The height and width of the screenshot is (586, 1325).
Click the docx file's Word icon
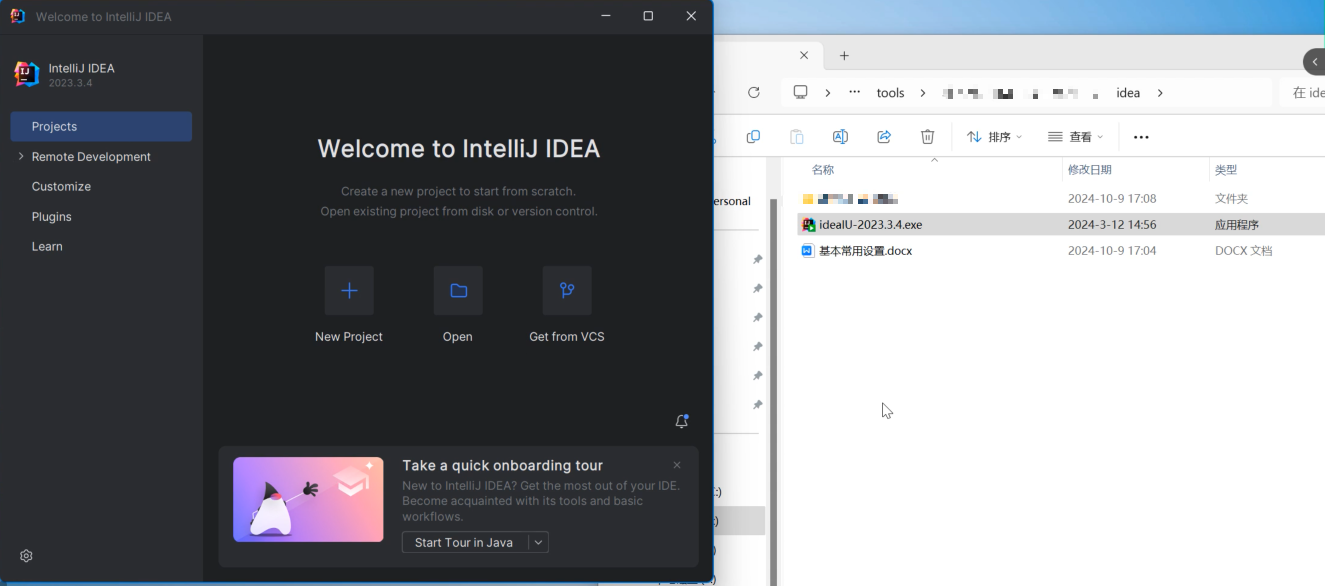(x=808, y=251)
